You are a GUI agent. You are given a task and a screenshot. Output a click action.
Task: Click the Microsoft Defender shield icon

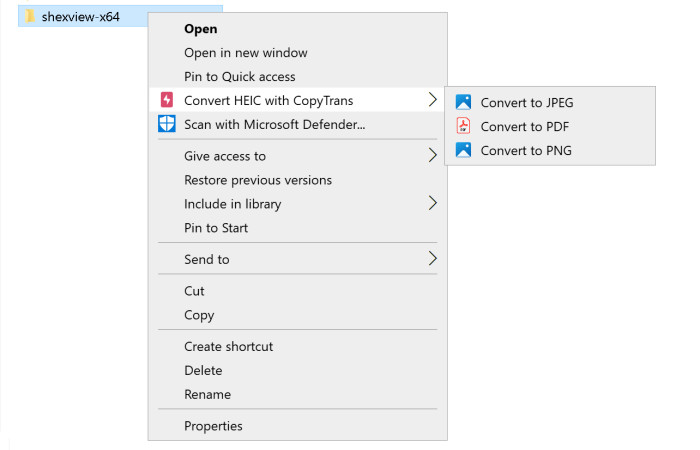pyautogui.click(x=166, y=124)
